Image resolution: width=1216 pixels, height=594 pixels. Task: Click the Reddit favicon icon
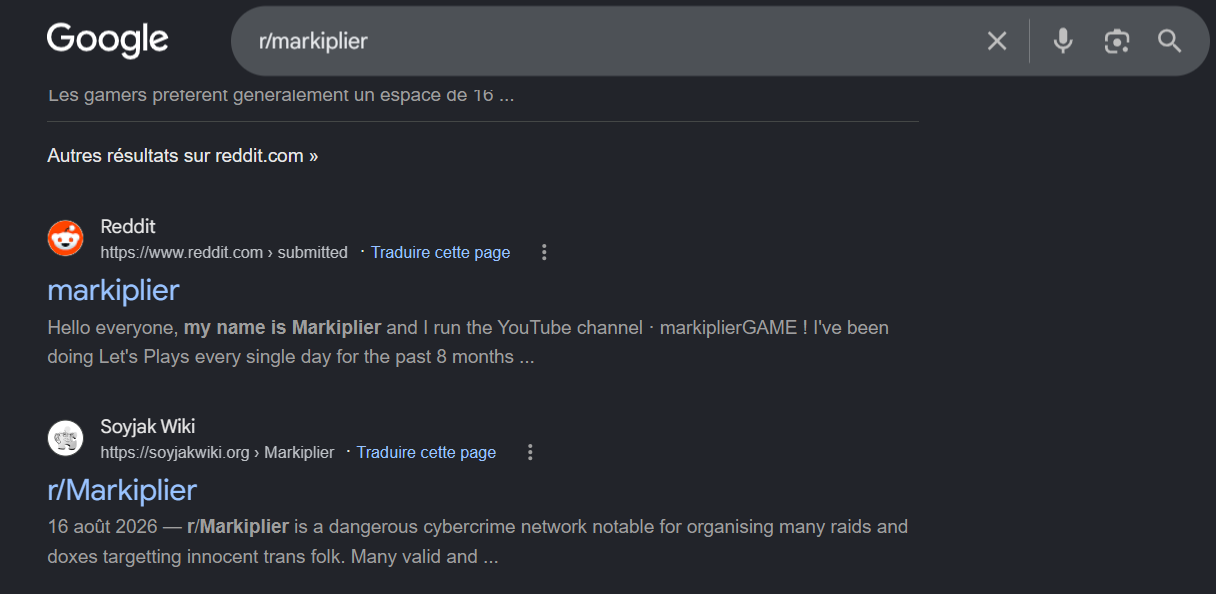[x=66, y=238]
